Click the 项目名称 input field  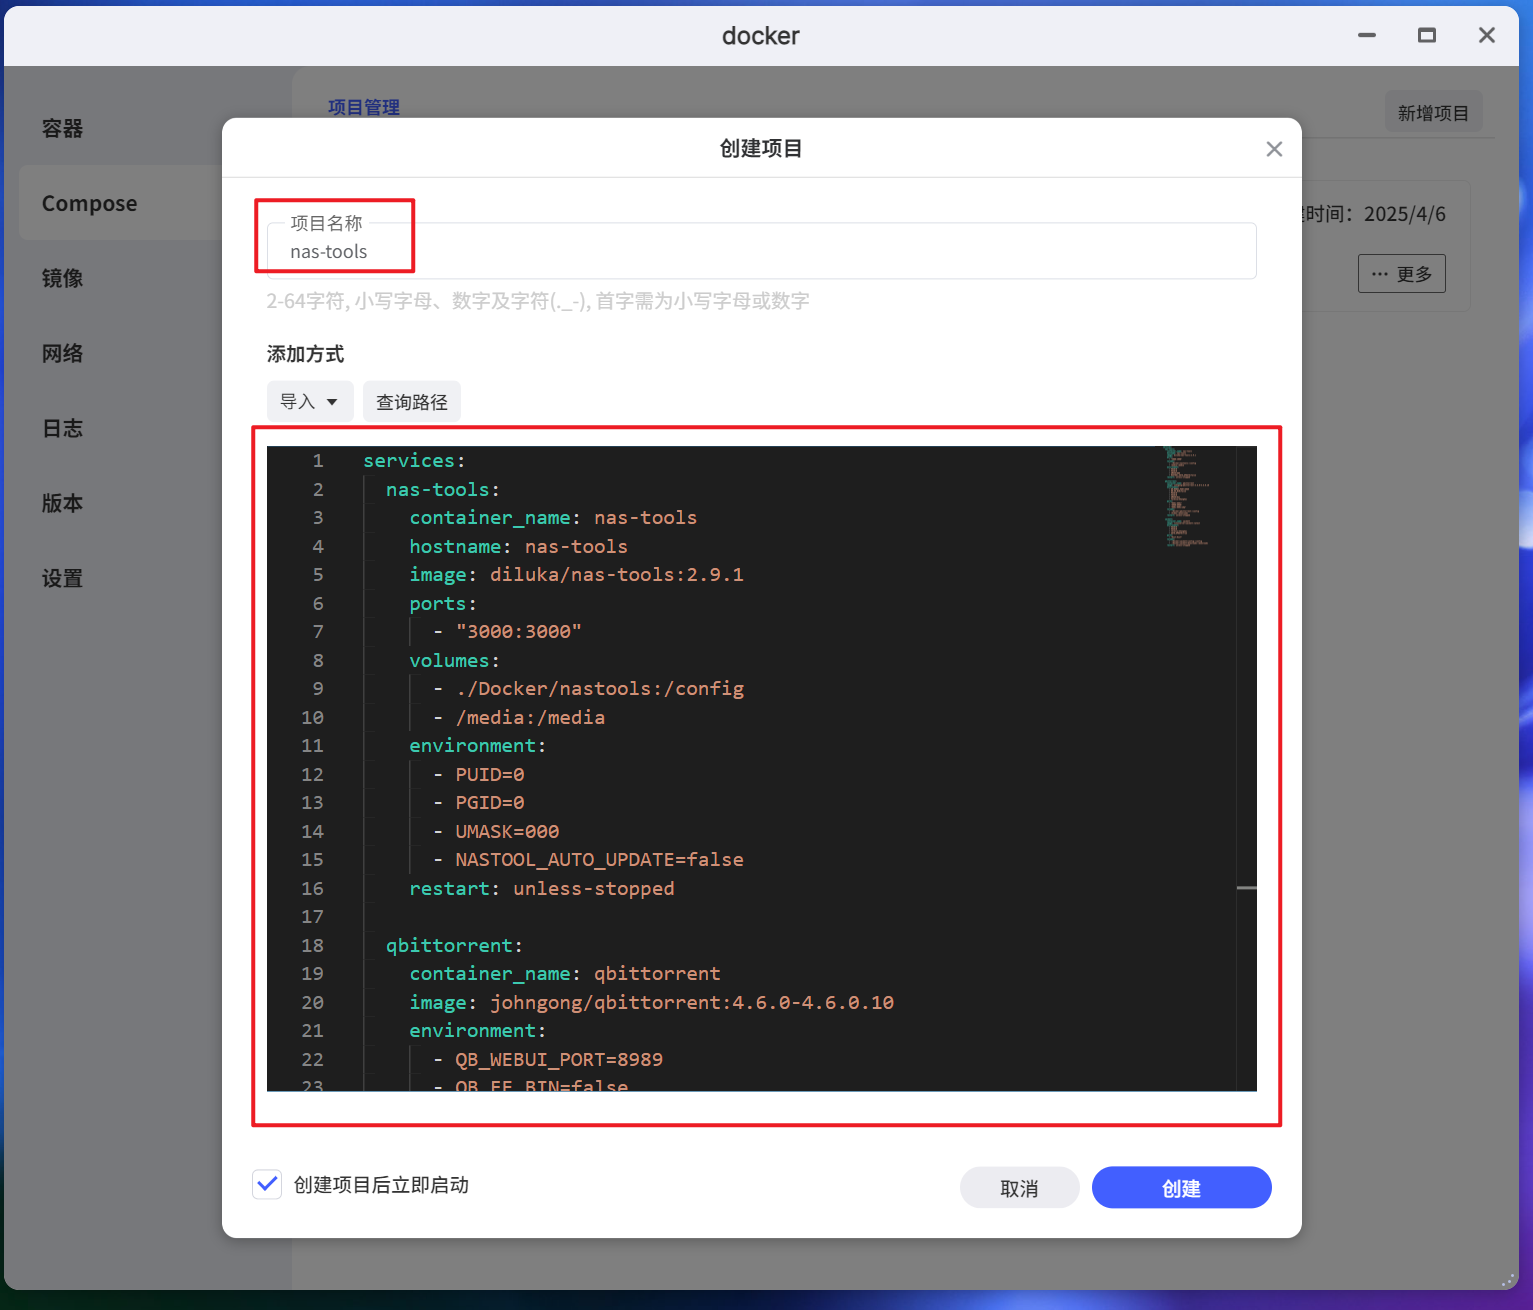[761, 251]
